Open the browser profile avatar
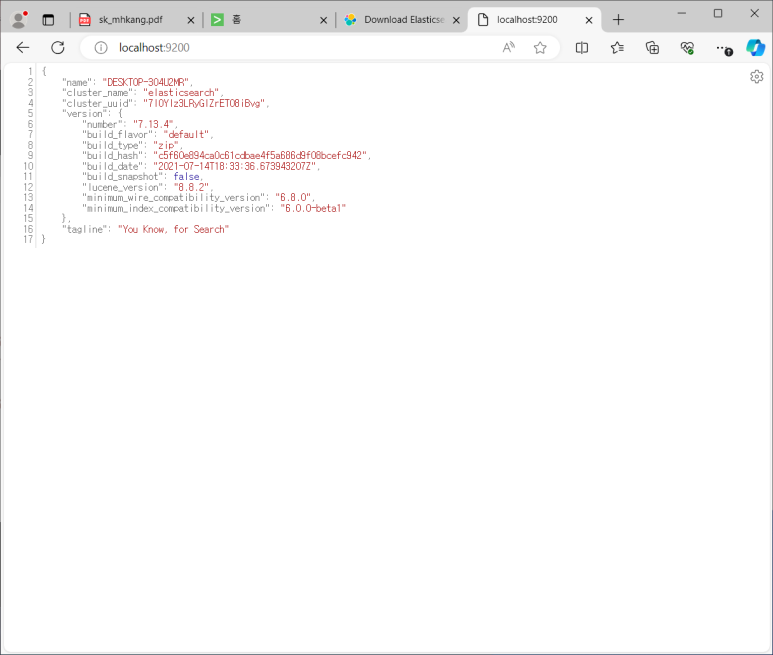This screenshot has width=773, height=655. click(19, 20)
